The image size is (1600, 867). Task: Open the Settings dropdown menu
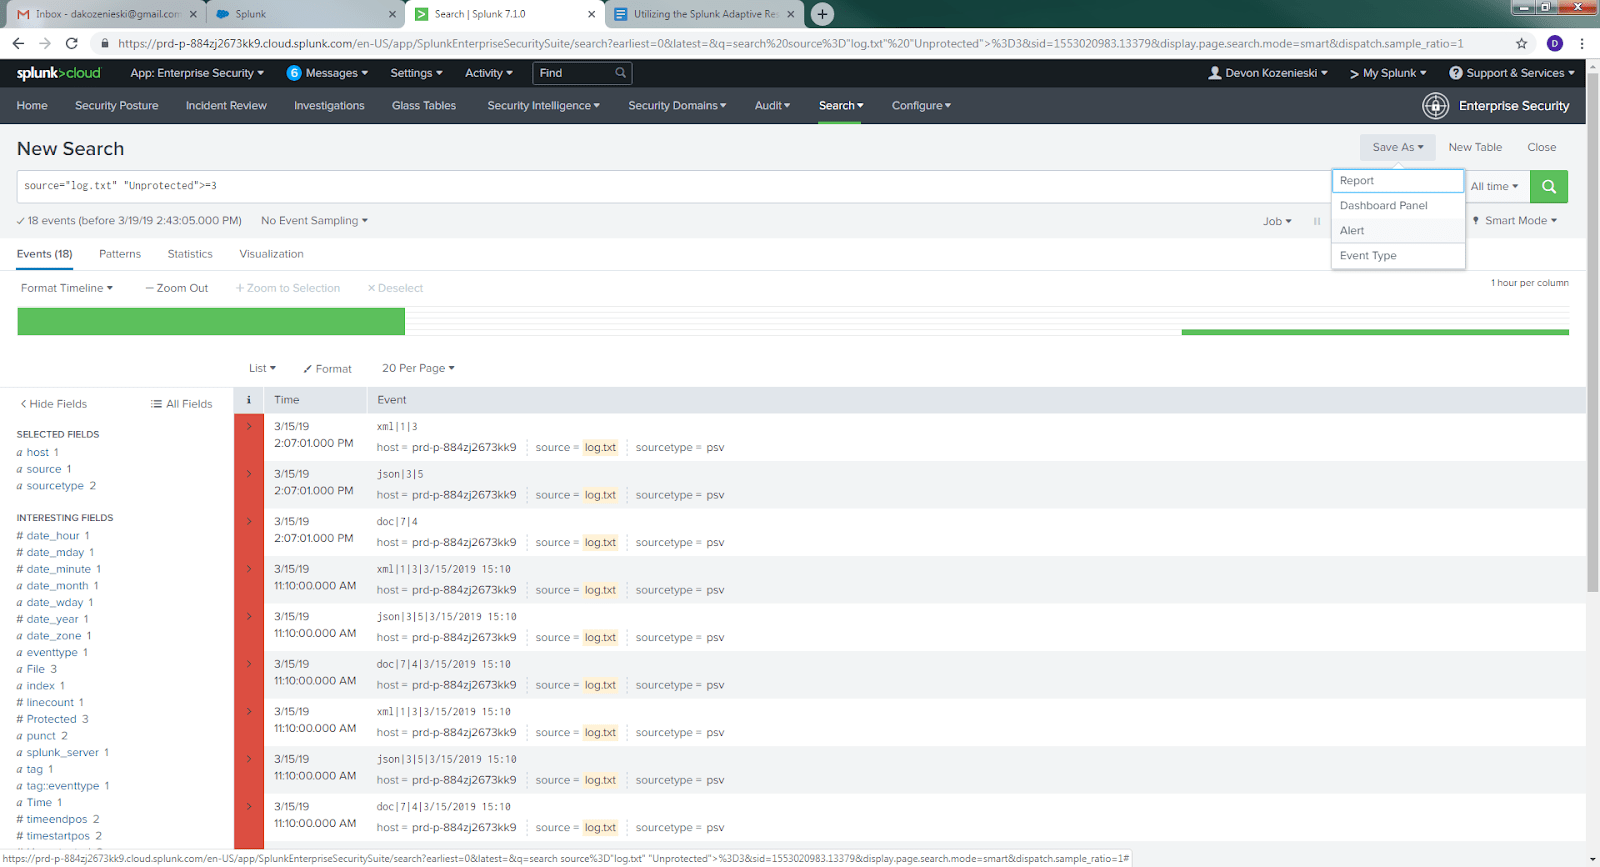pyautogui.click(x=416, y=73)
